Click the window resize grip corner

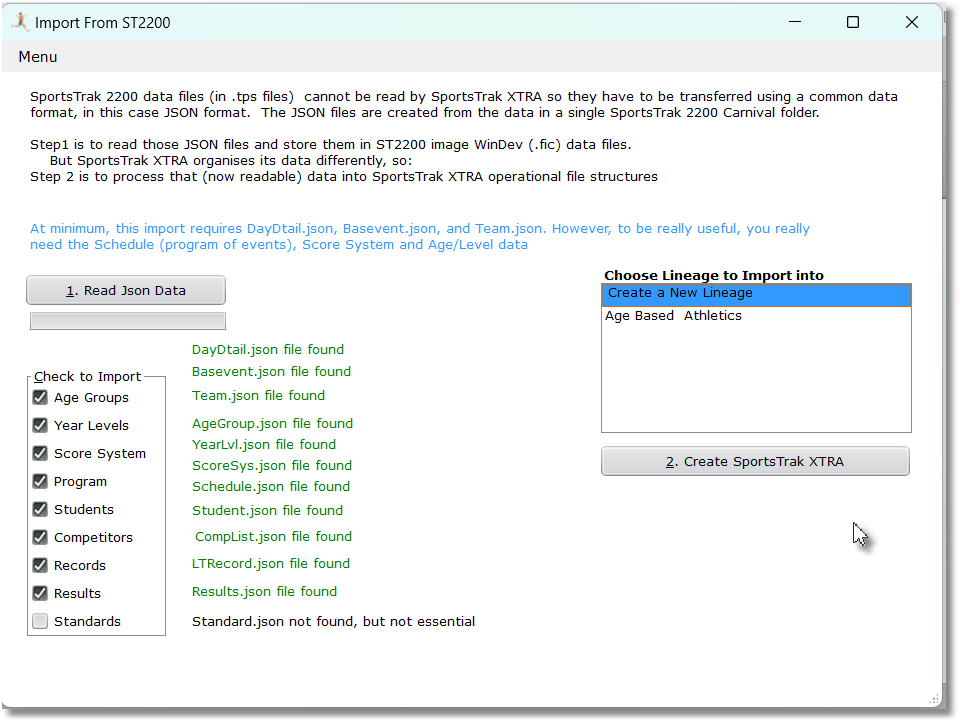click(934, 699)
